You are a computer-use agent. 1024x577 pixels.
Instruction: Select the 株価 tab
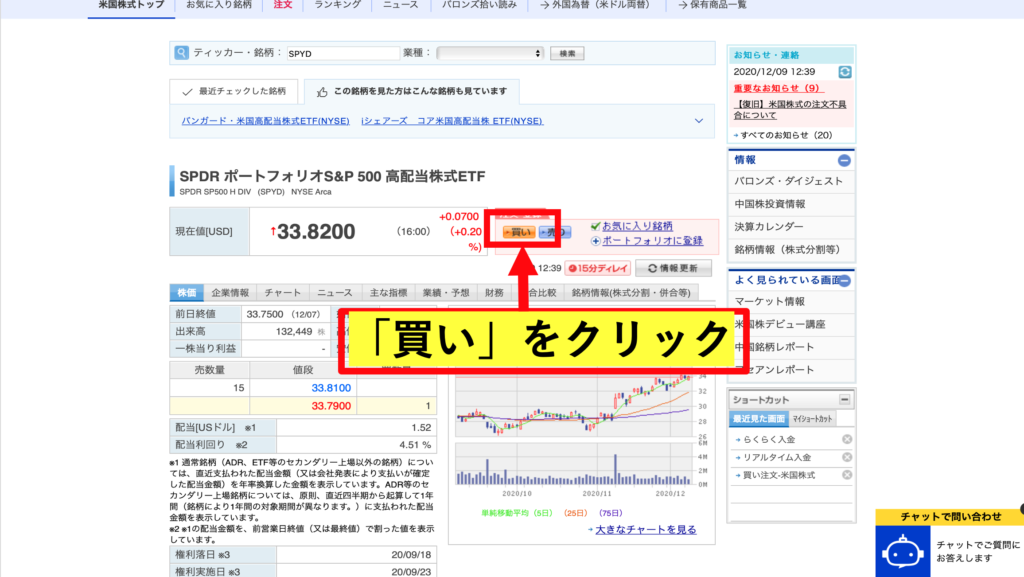(187, 292)
